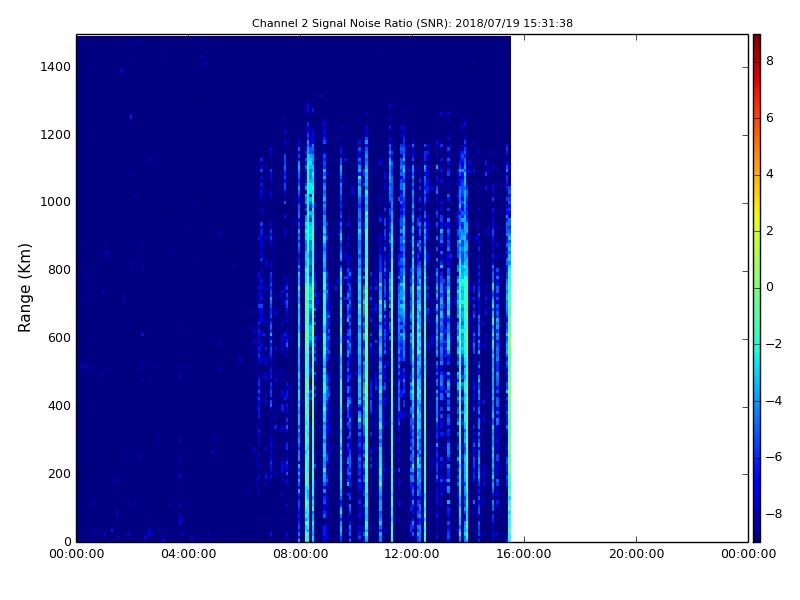
Task: Click the yellow region of the SNR colorbar
Action: 757,209
